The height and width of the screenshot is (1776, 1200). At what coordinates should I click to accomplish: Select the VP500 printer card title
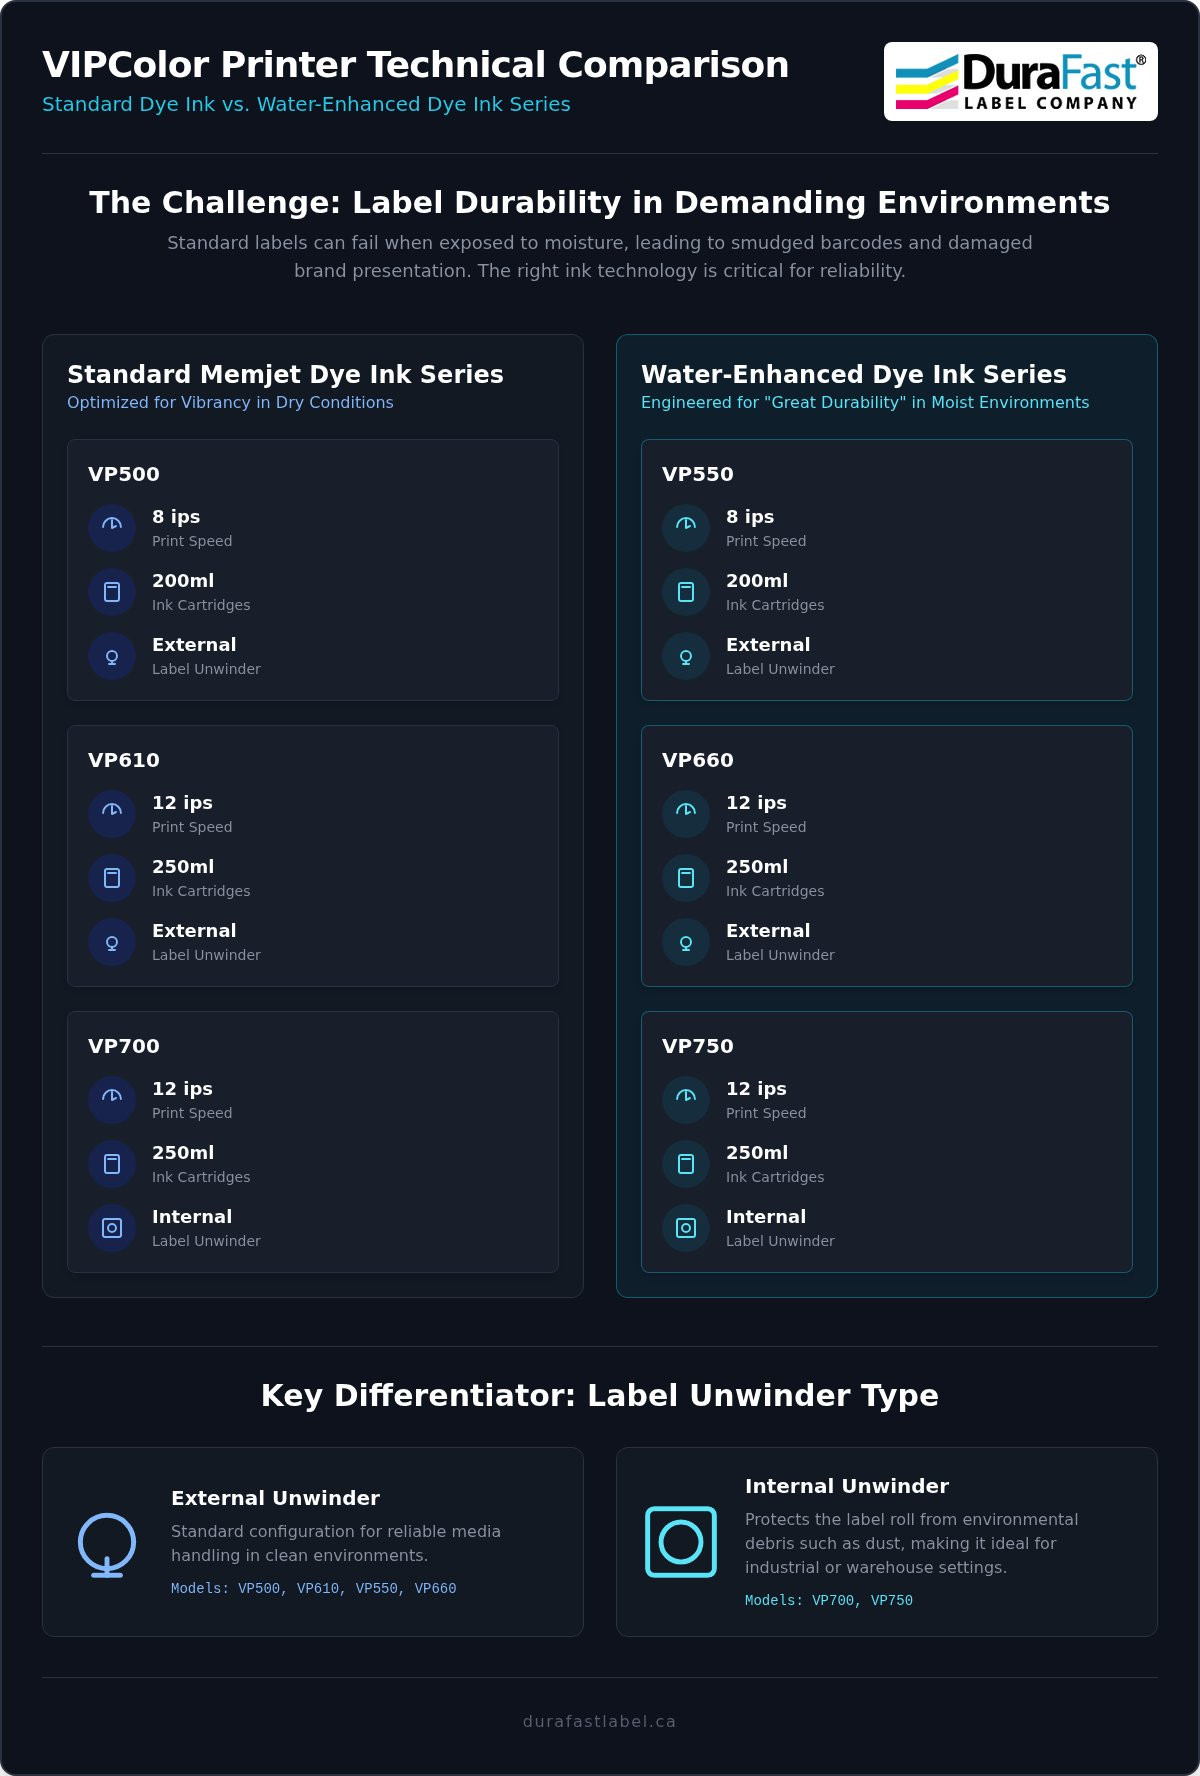click(x=124, y=474)
